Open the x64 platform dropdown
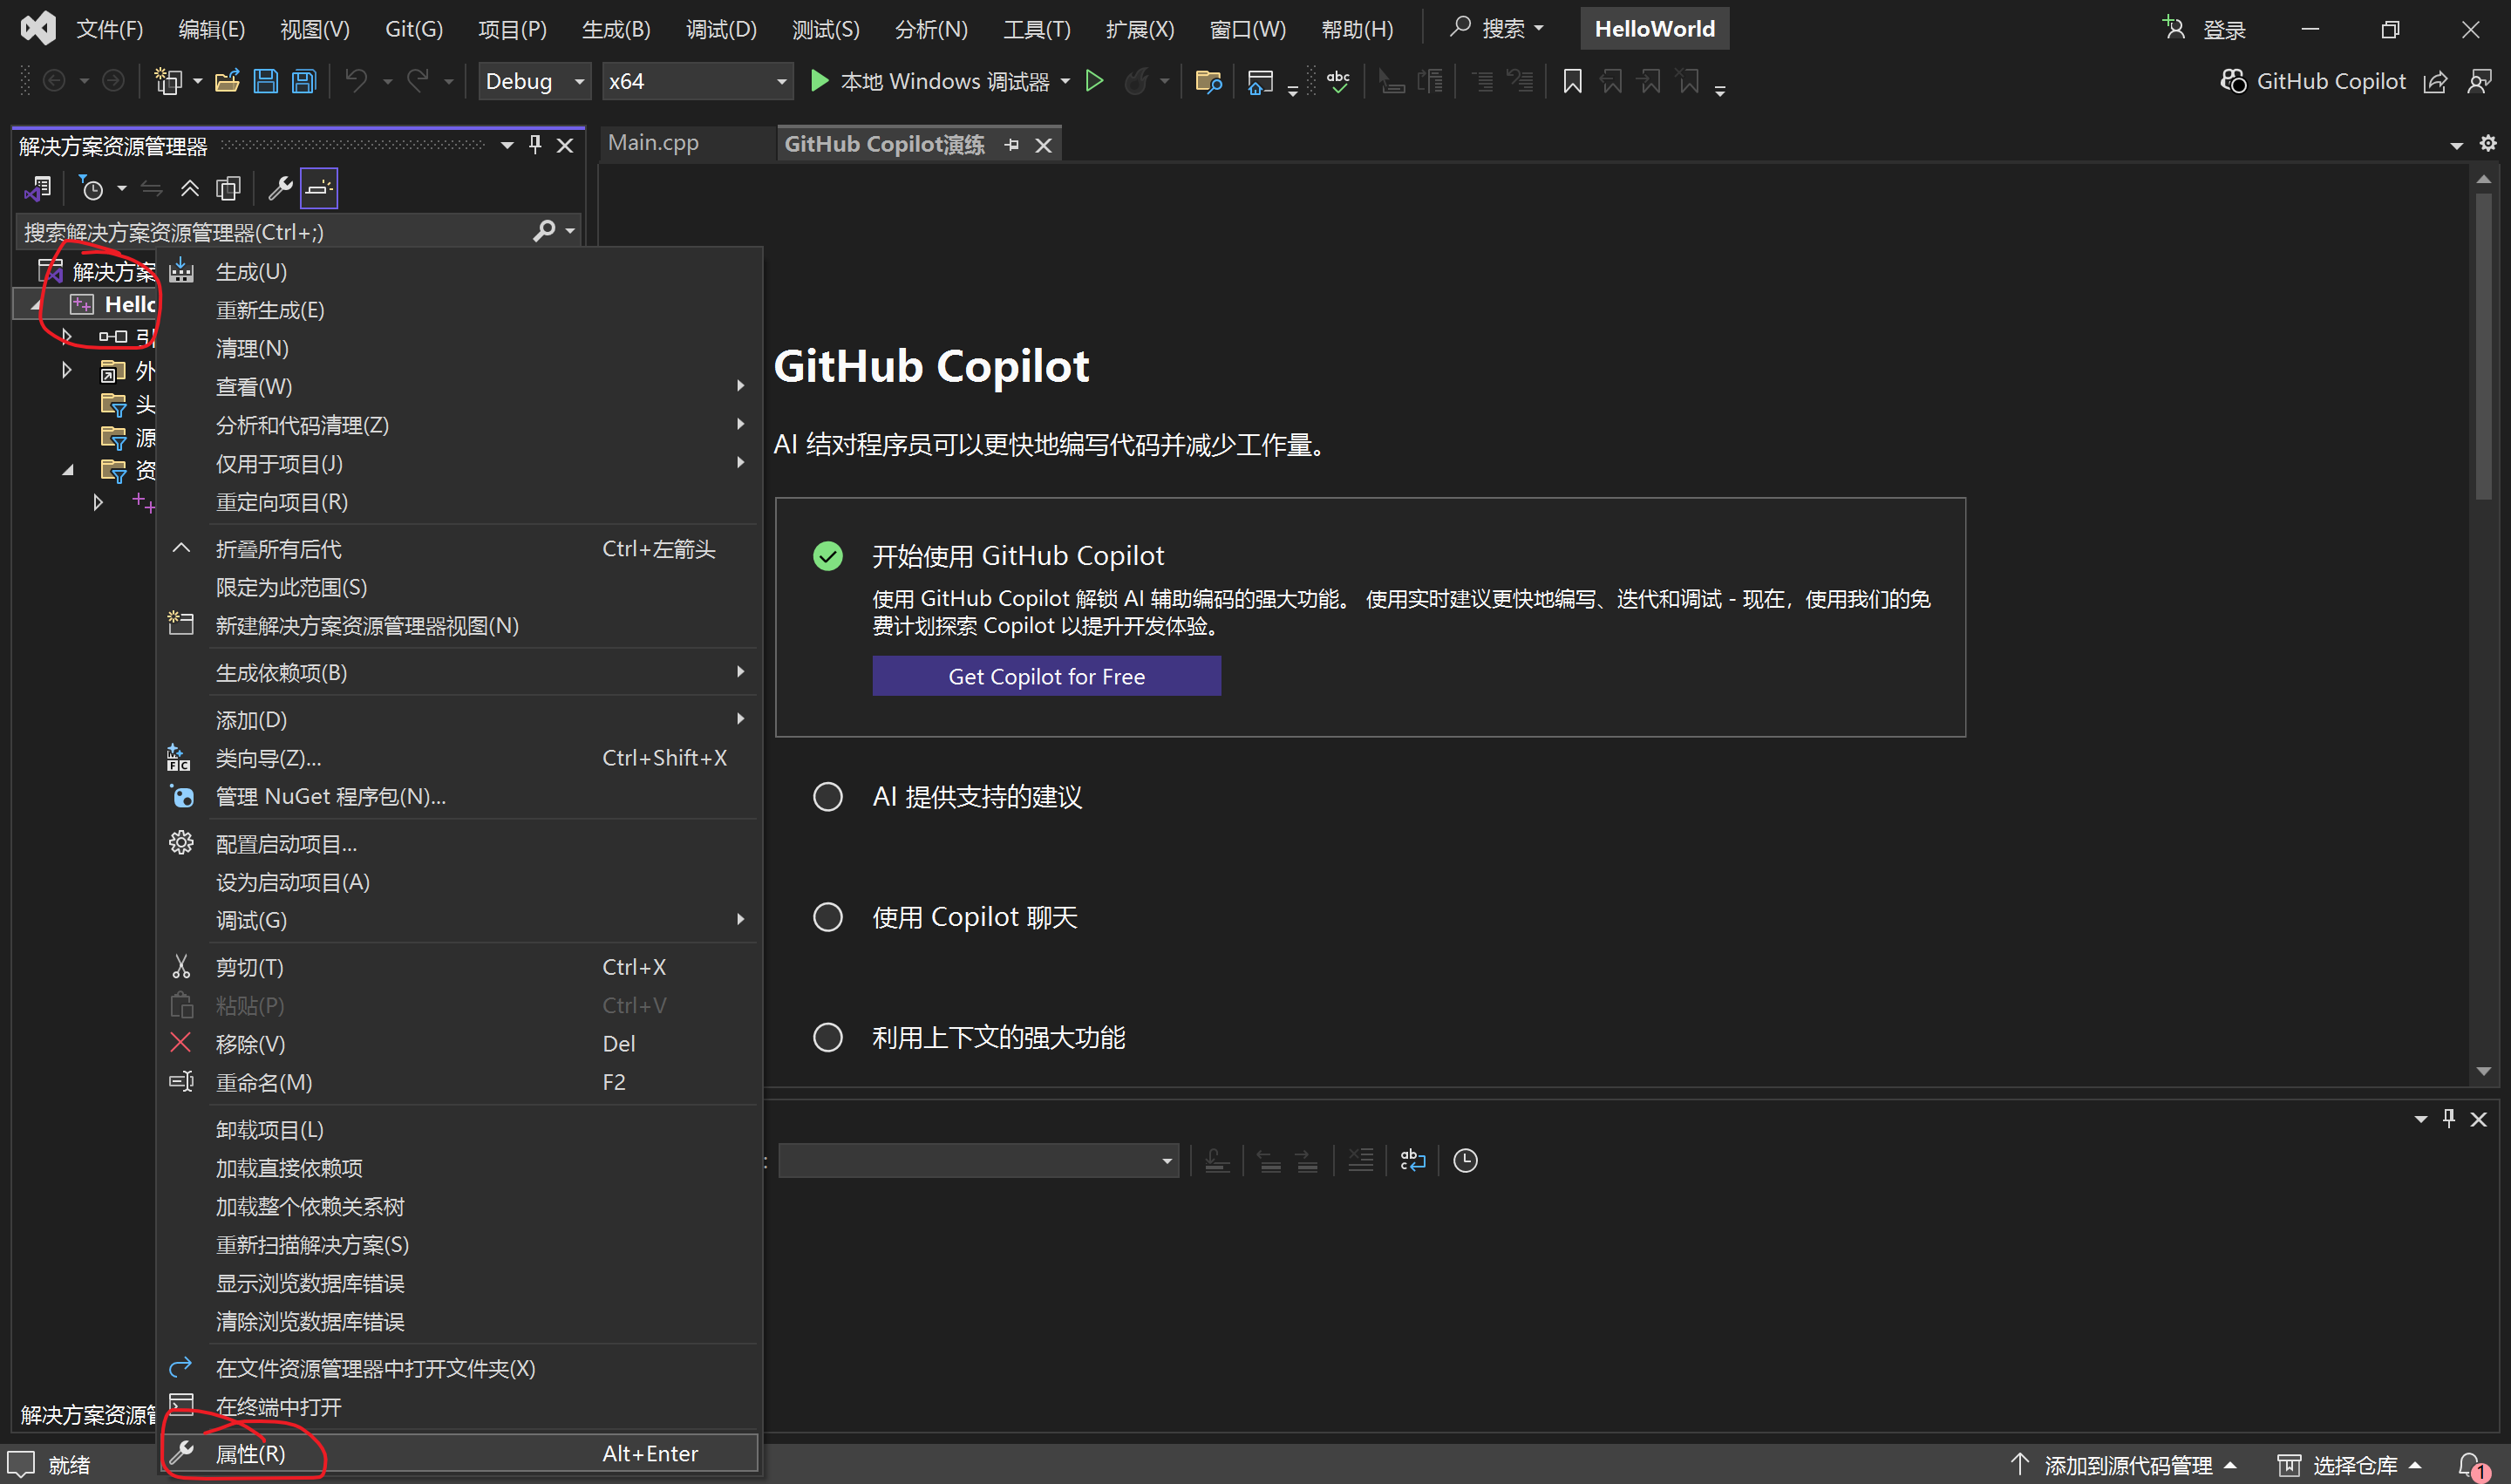The width and height of the screenshot is (2511, 1484). click(x=697, y=81)
